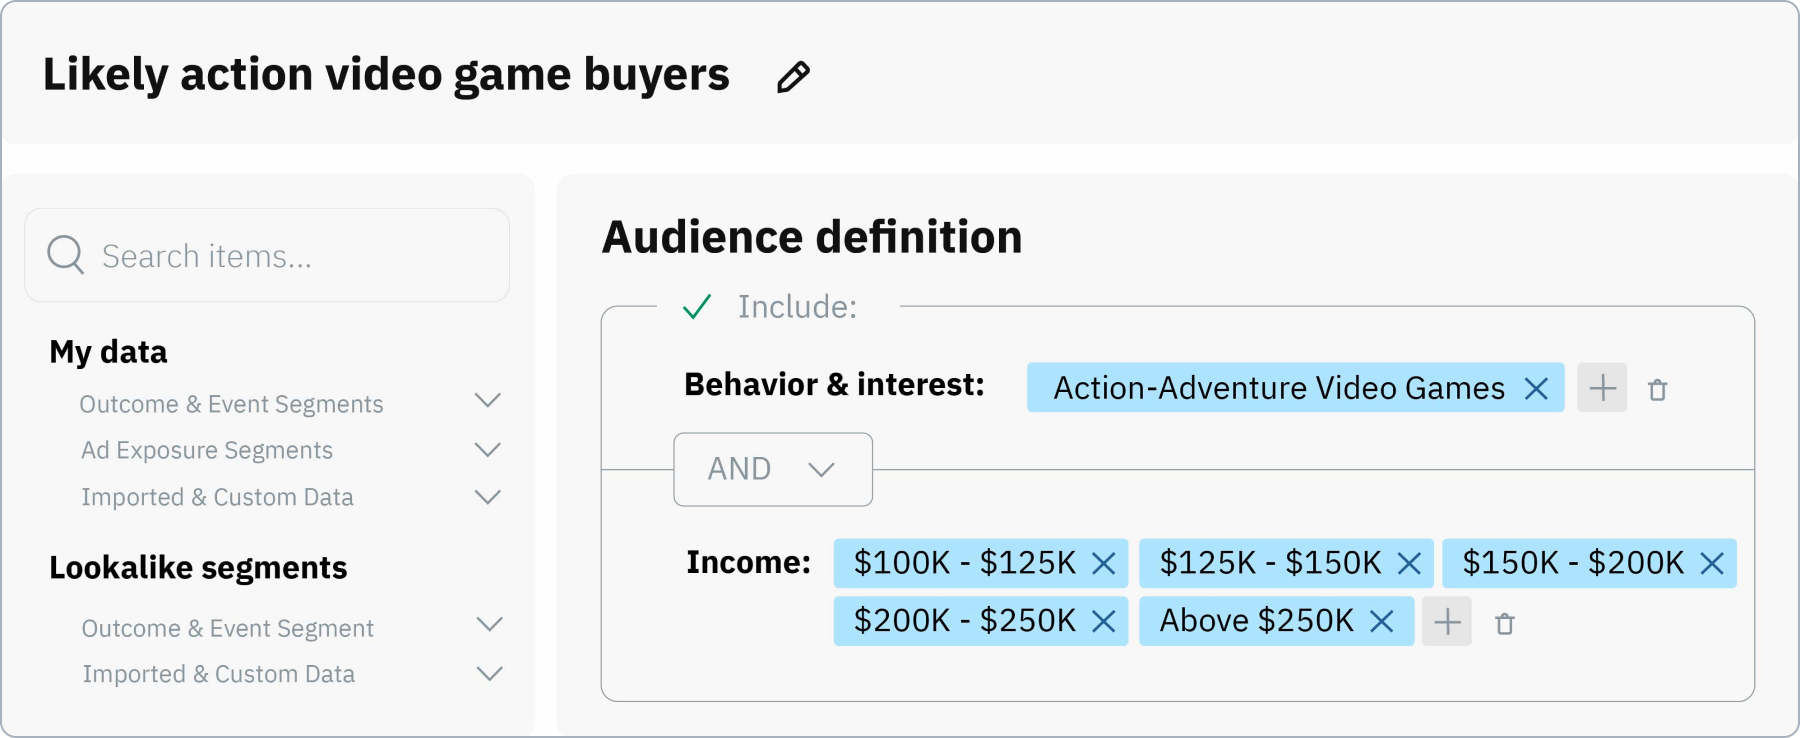Expand Outcome & Event Segments under My data
The width and height of the screenshot is (1800, 738).
(x=488, y=401)
